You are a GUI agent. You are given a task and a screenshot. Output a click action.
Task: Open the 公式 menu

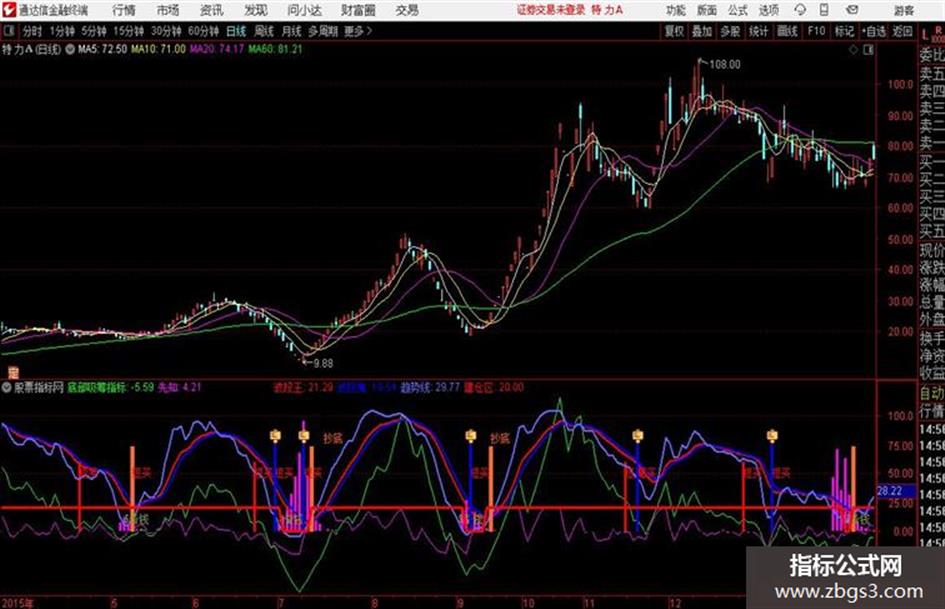738,10
